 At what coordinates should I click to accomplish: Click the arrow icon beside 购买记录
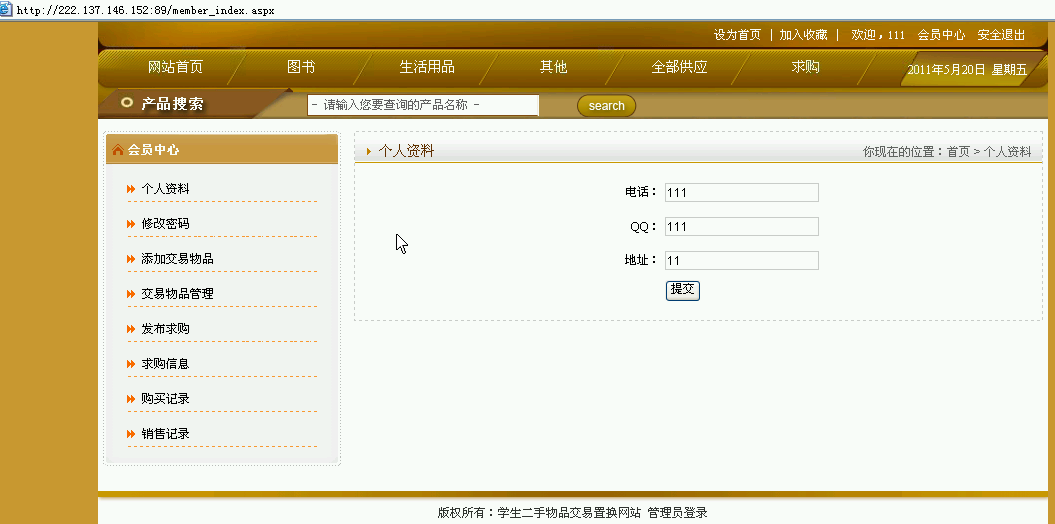(131, 399)
